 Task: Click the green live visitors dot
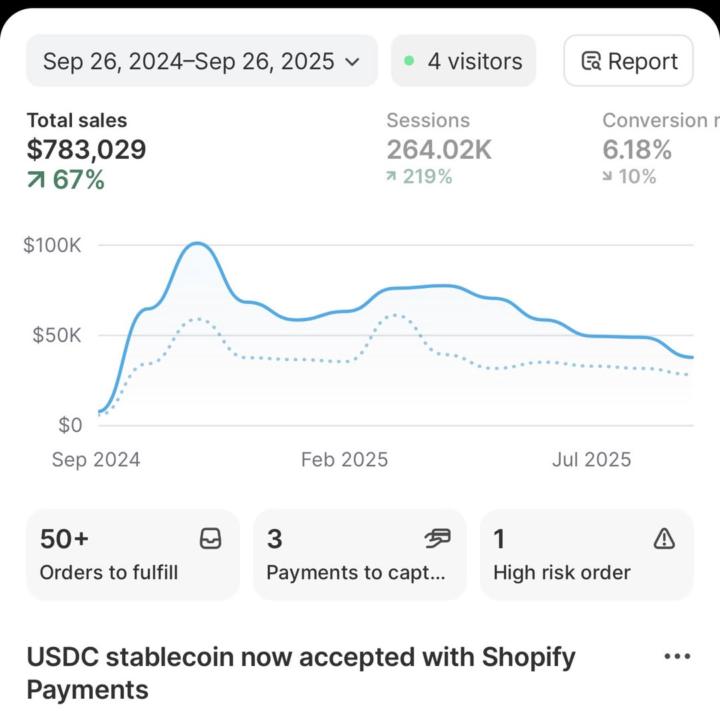click(409, 61)
